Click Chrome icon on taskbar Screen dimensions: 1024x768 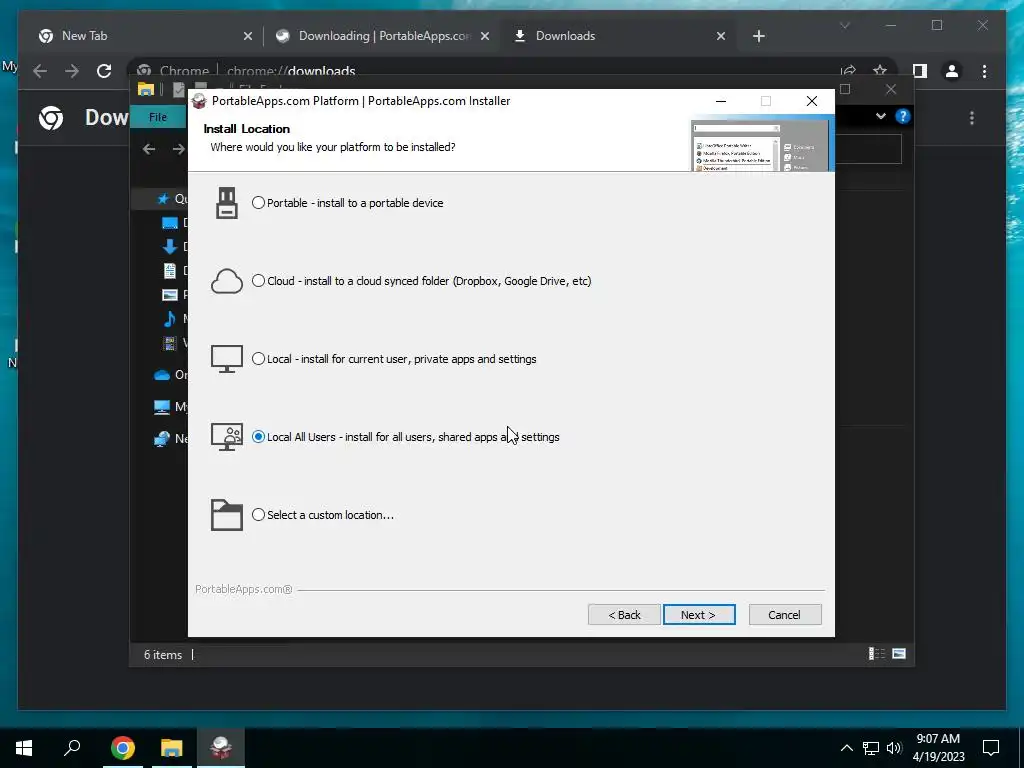coord(123,748)
